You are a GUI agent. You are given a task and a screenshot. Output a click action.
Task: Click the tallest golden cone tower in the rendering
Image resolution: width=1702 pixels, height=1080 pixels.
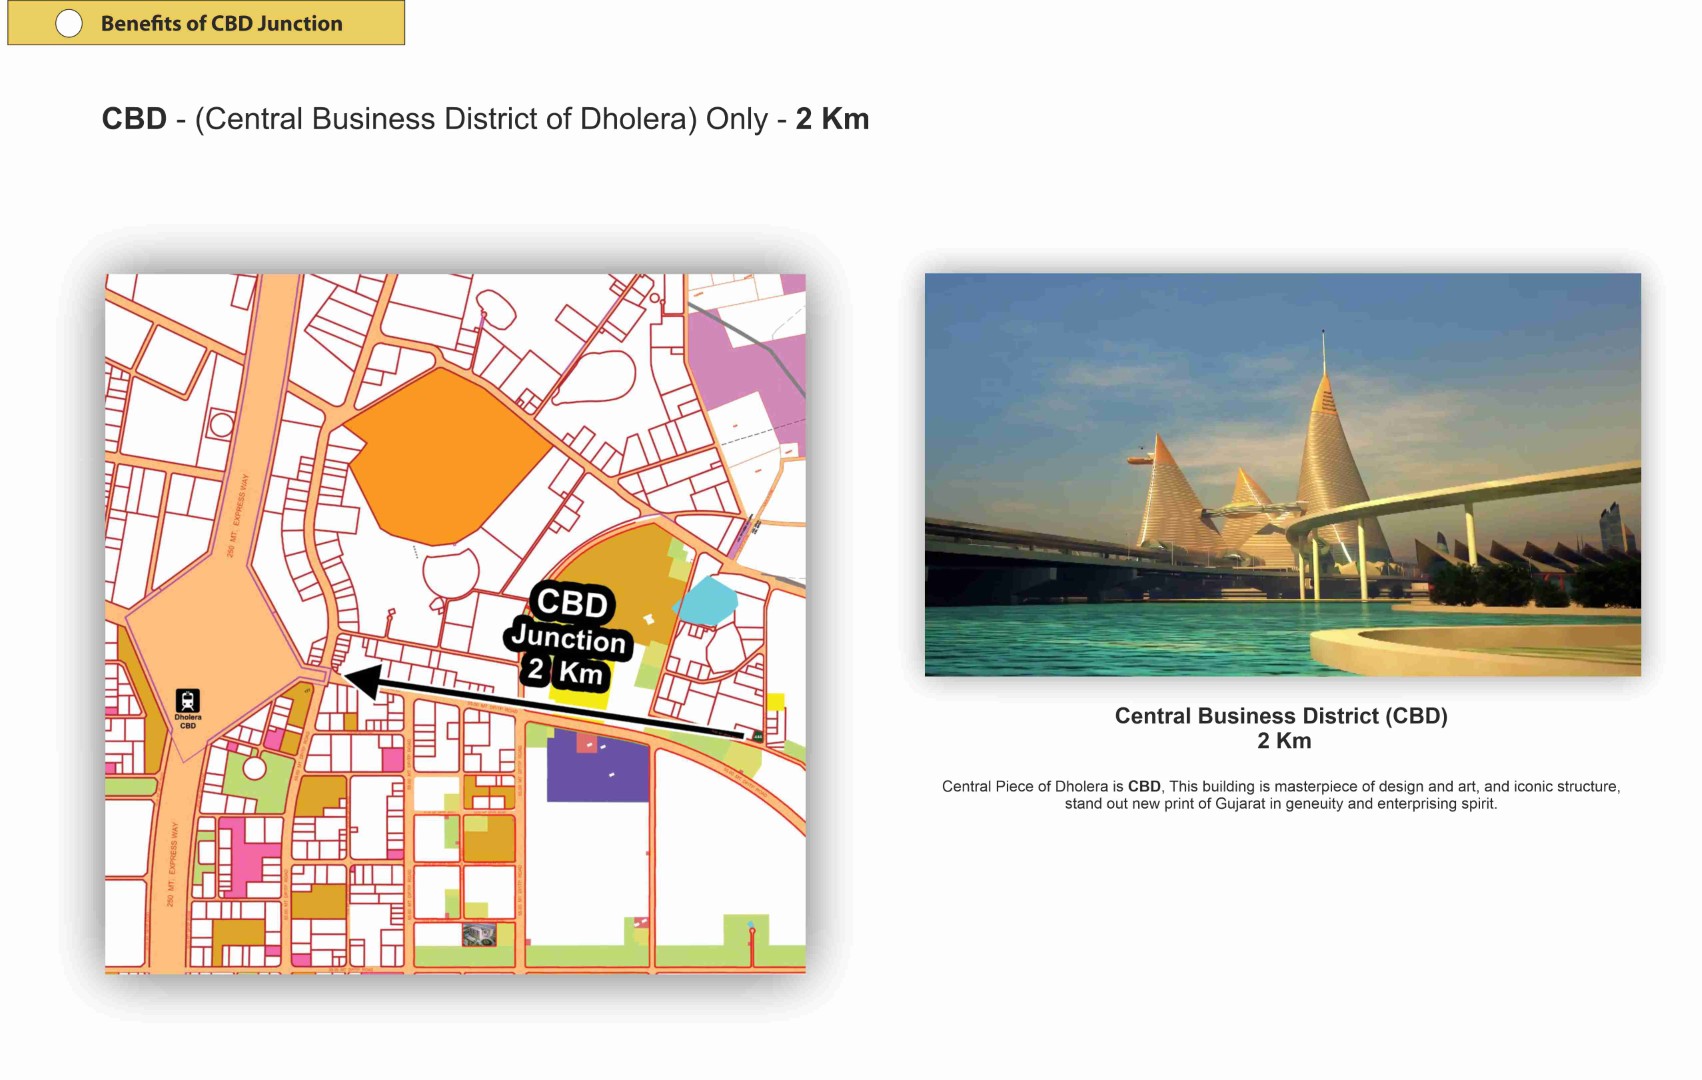1327,450
